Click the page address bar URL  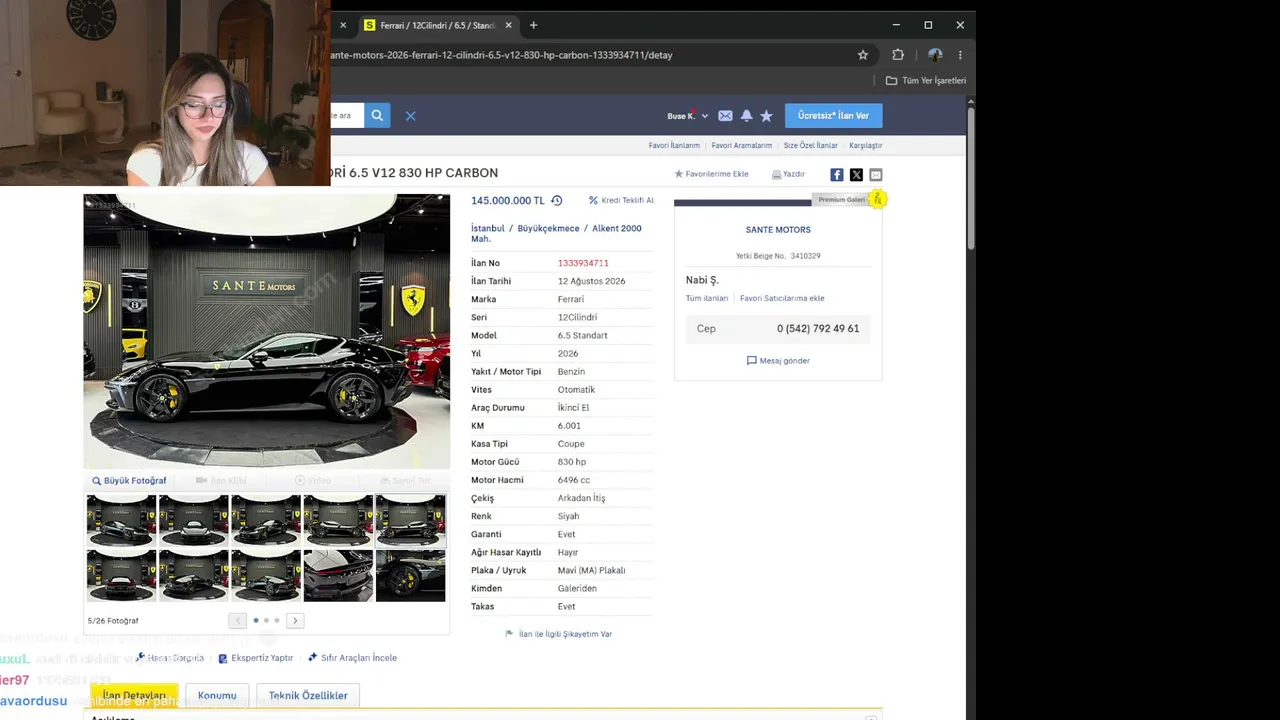coord(501,55)
